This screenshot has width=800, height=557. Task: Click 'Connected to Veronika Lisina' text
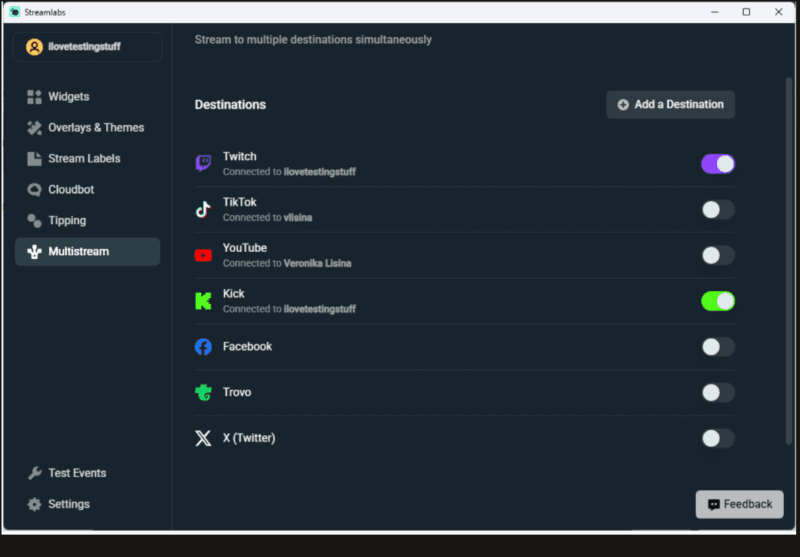point(287,264)
